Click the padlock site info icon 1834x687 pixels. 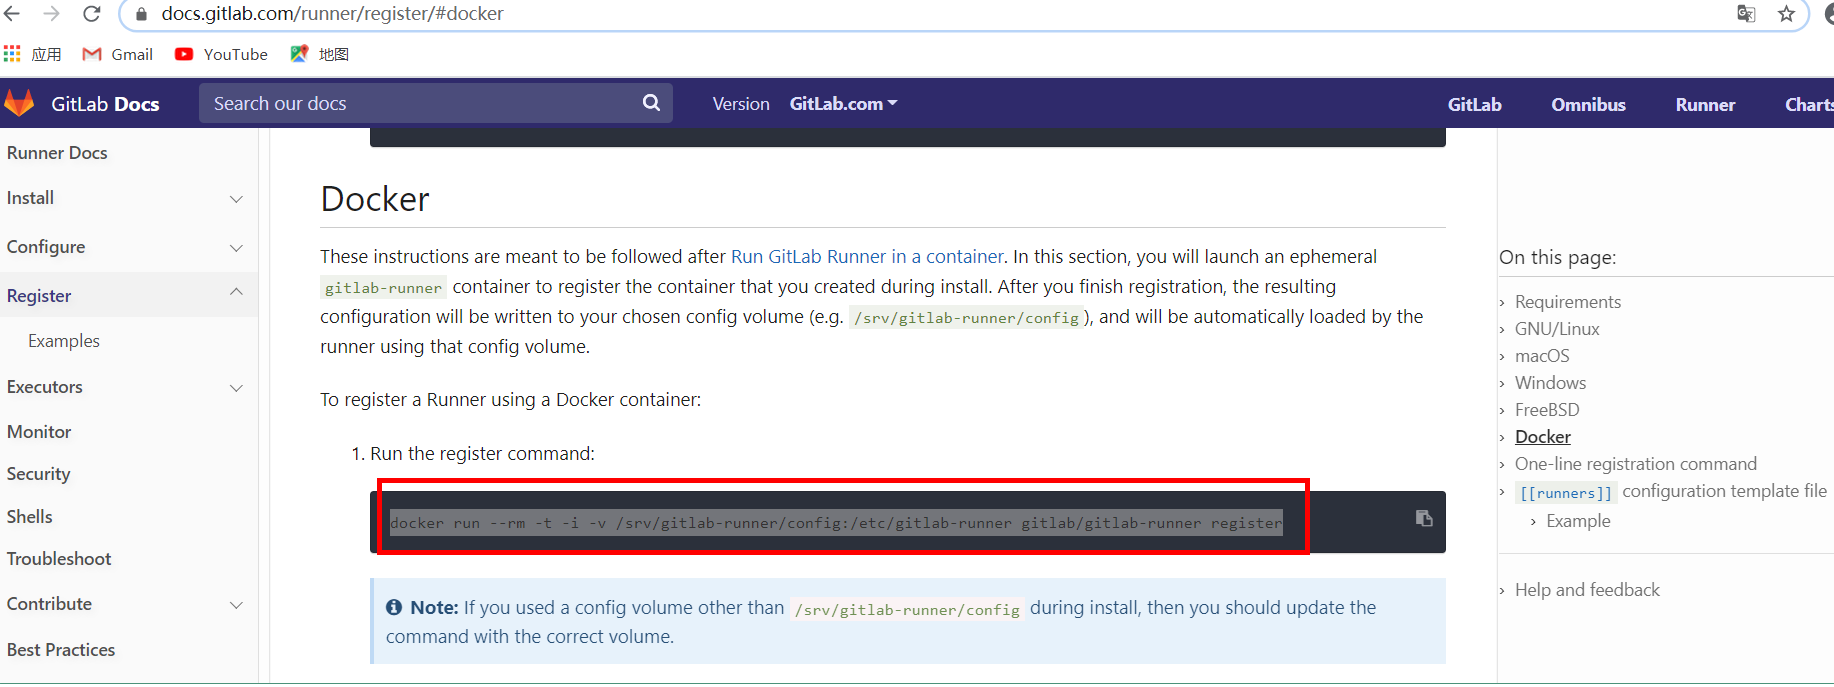(x=142, y=14)
